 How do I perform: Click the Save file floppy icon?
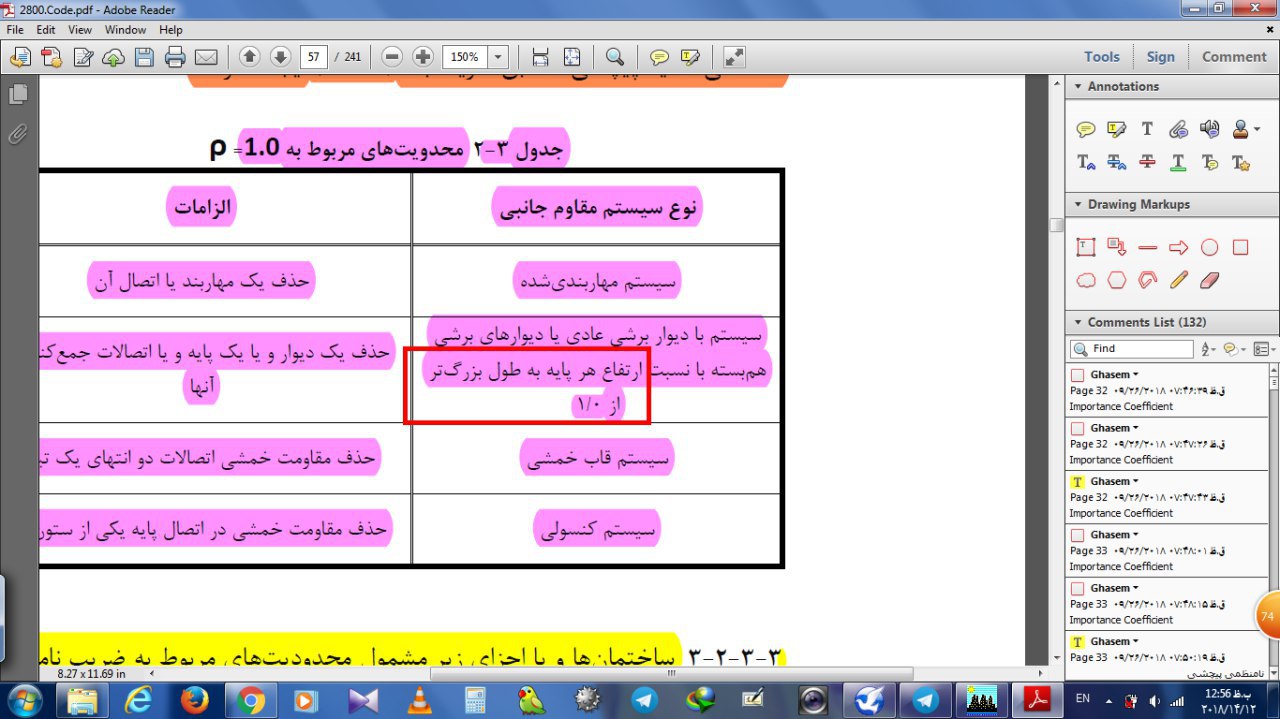[x=144, y=57]
